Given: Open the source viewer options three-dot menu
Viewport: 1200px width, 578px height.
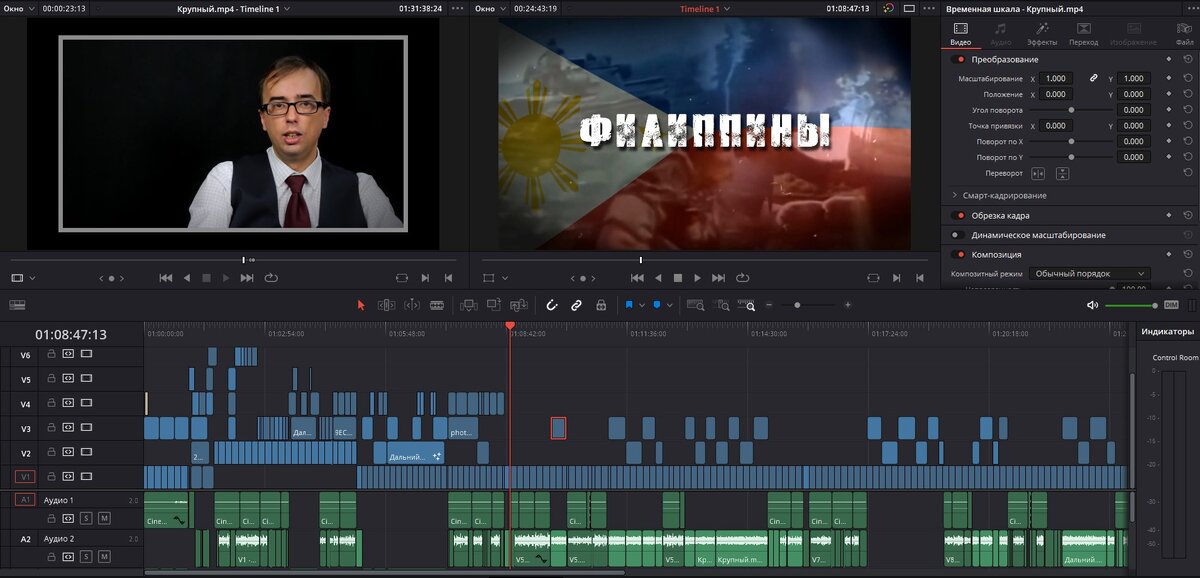Looking at the screenshot, I should pos(457,8).
